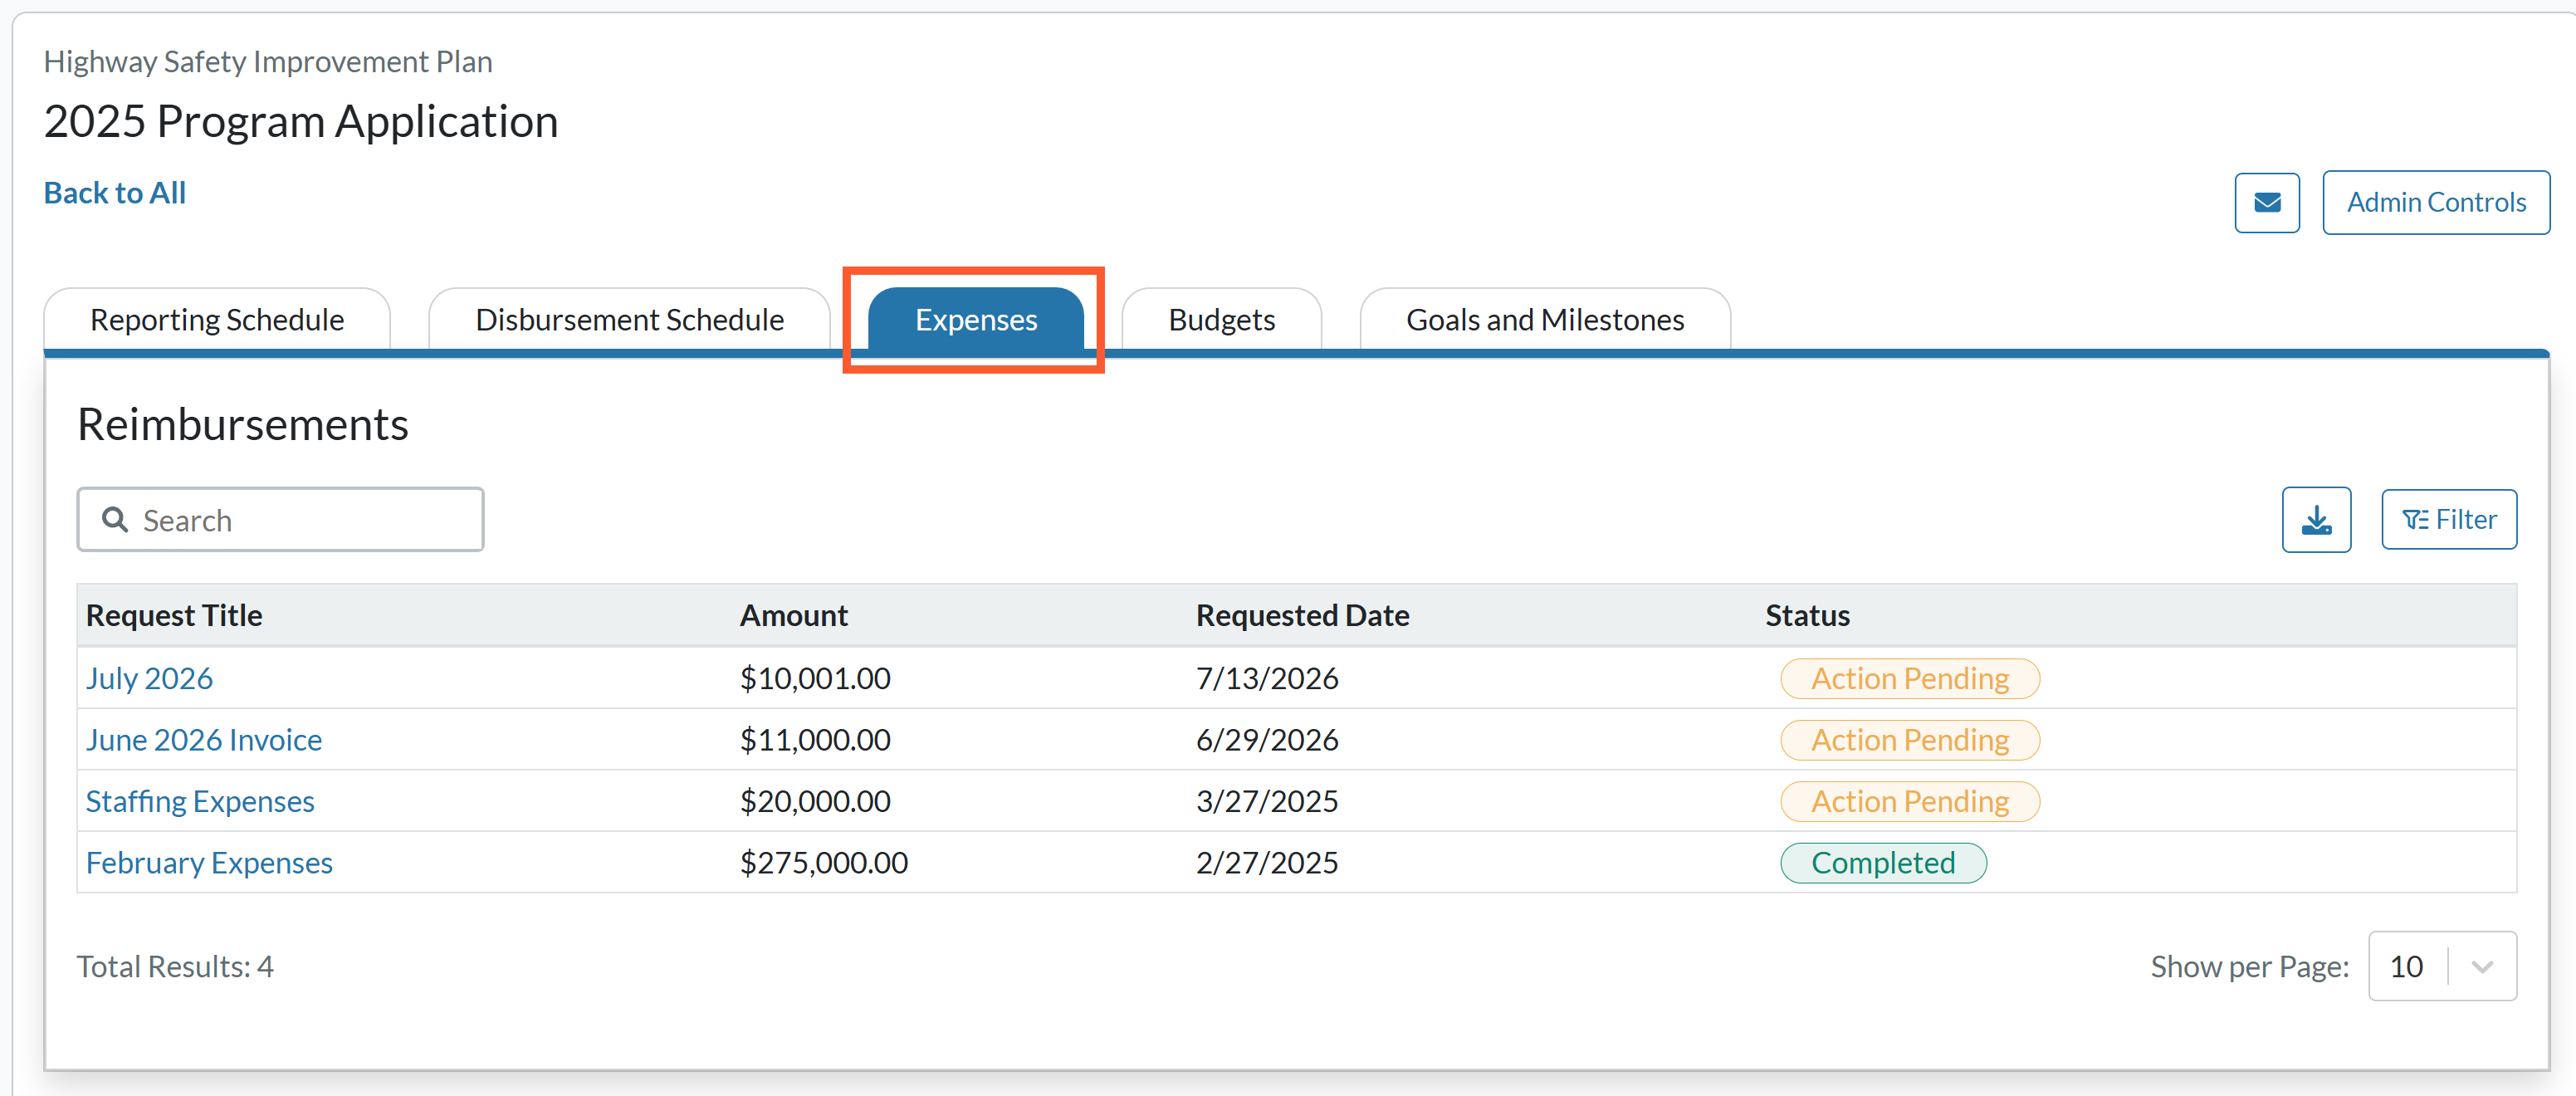Viewport: 2576px width, 1096px height.
Task: Open the June 2026 Invoice request
Action: click(x=204, y=740)
